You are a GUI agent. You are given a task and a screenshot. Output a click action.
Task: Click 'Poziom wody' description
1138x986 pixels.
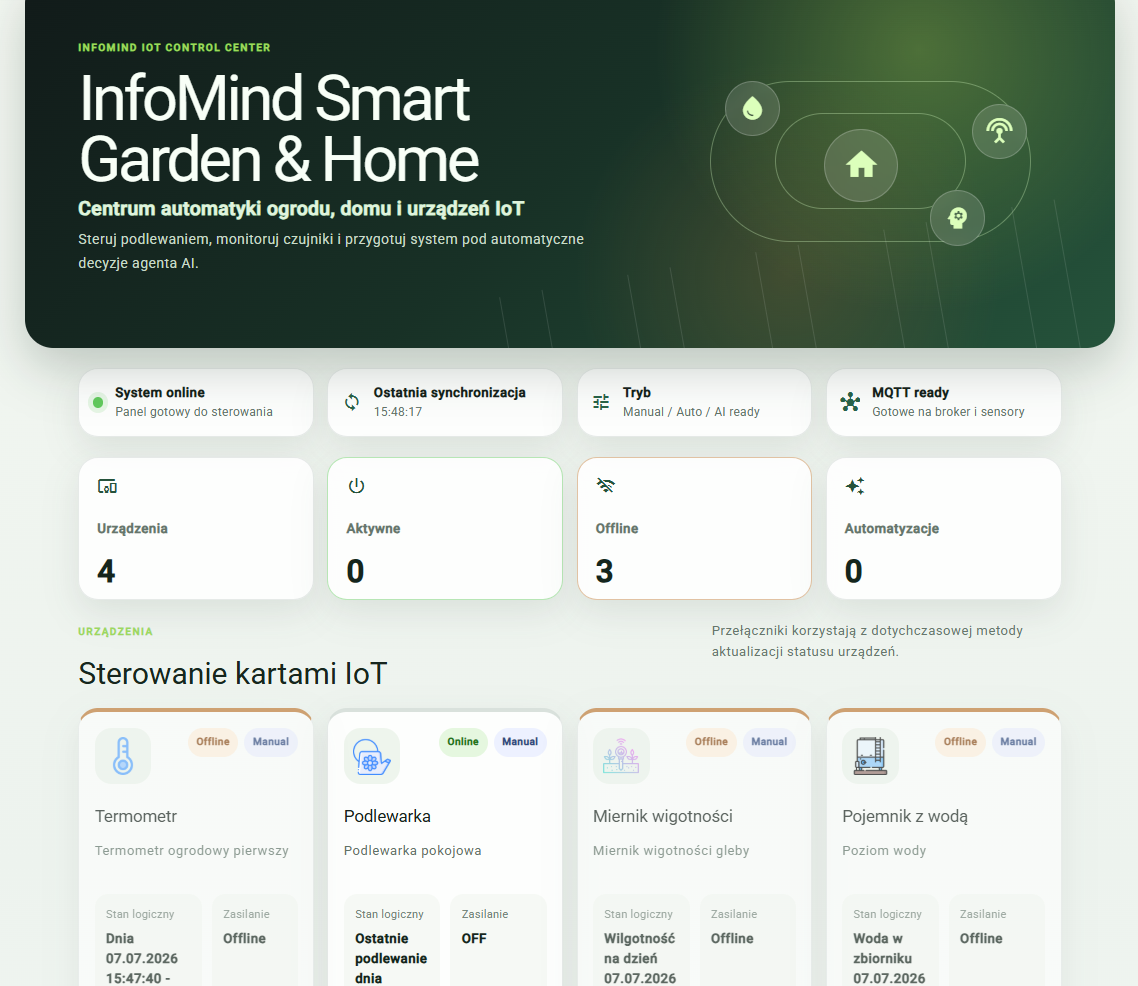884,850
